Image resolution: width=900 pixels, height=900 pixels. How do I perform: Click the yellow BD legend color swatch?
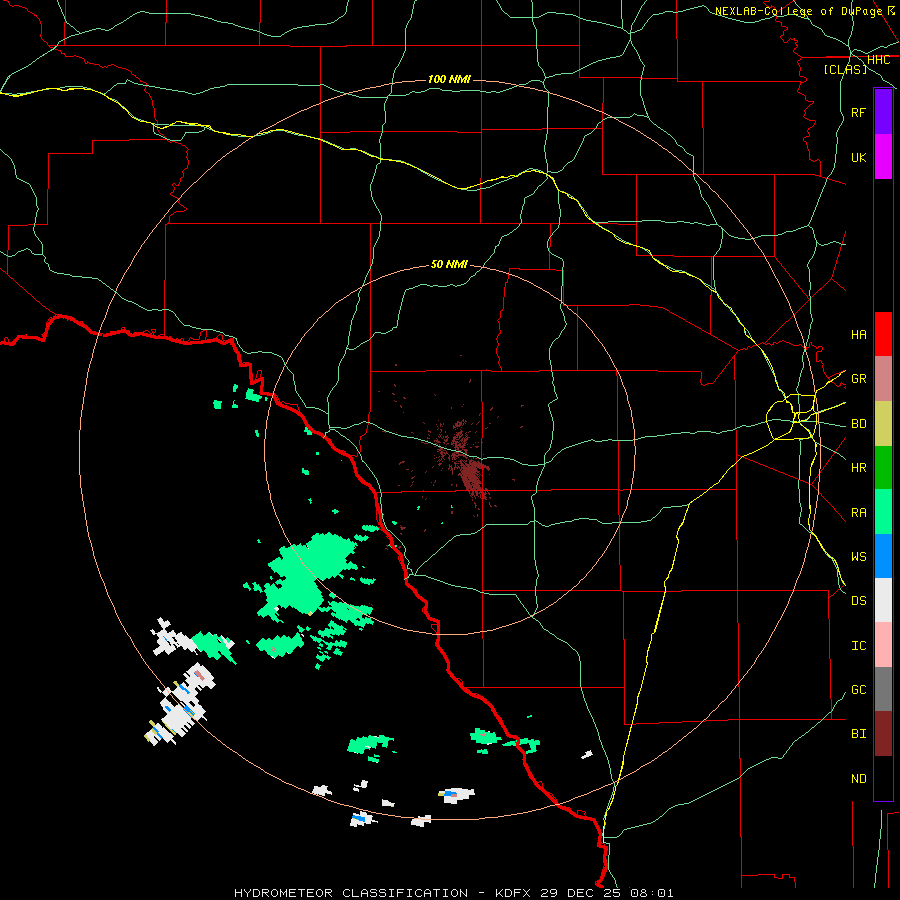coord(883,424)
